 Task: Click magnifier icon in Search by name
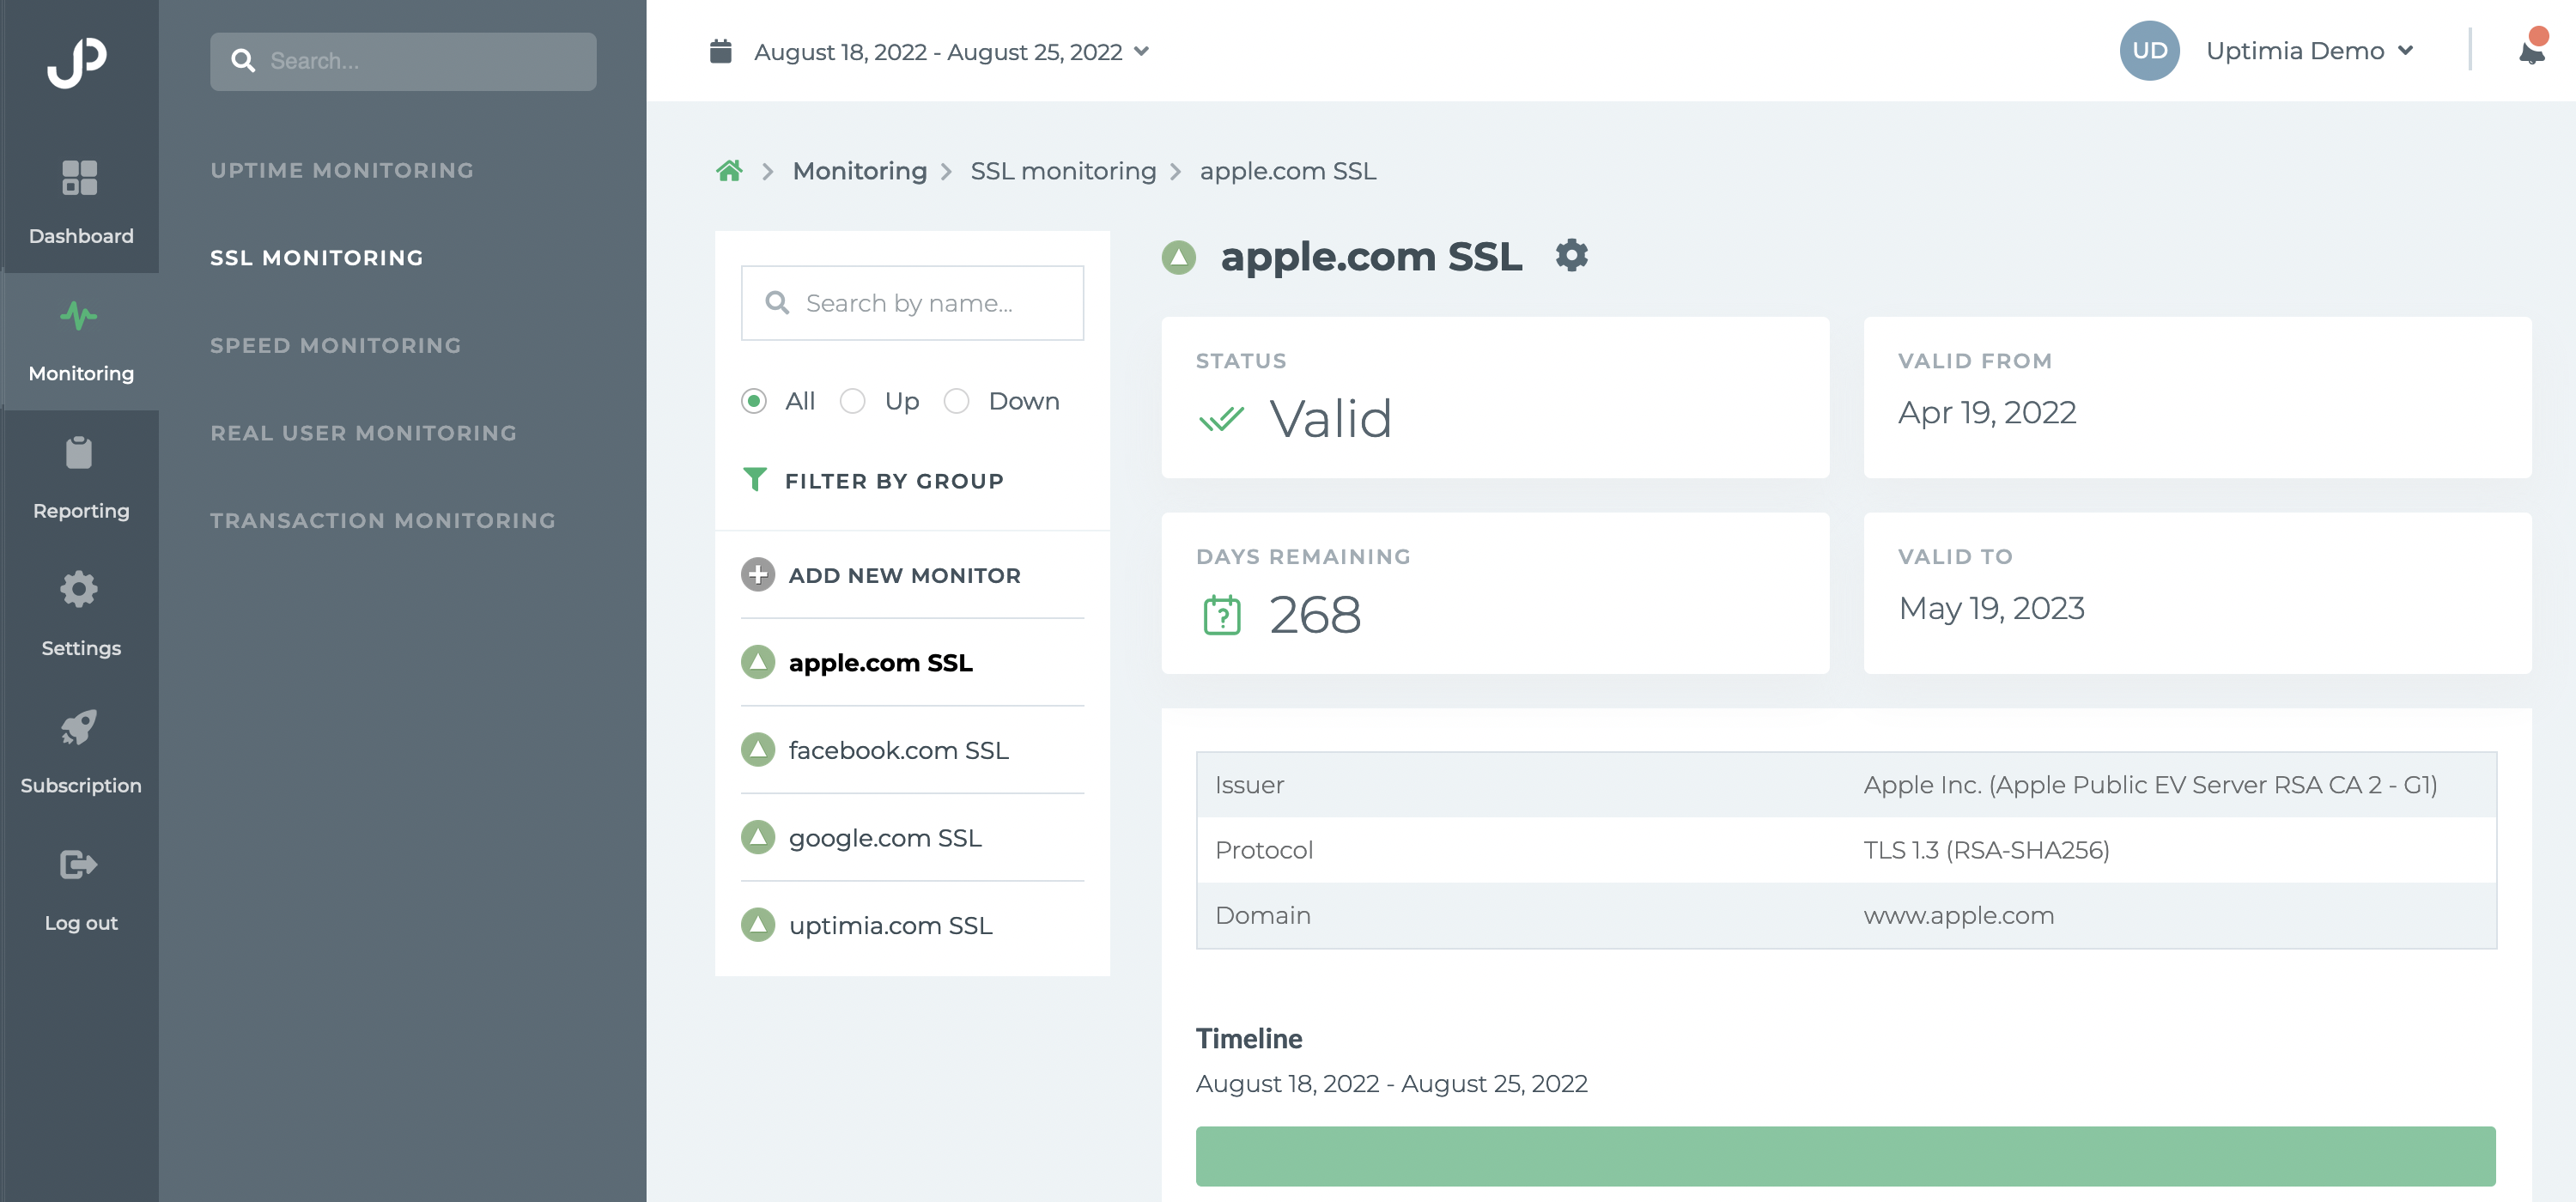point(777,302)
